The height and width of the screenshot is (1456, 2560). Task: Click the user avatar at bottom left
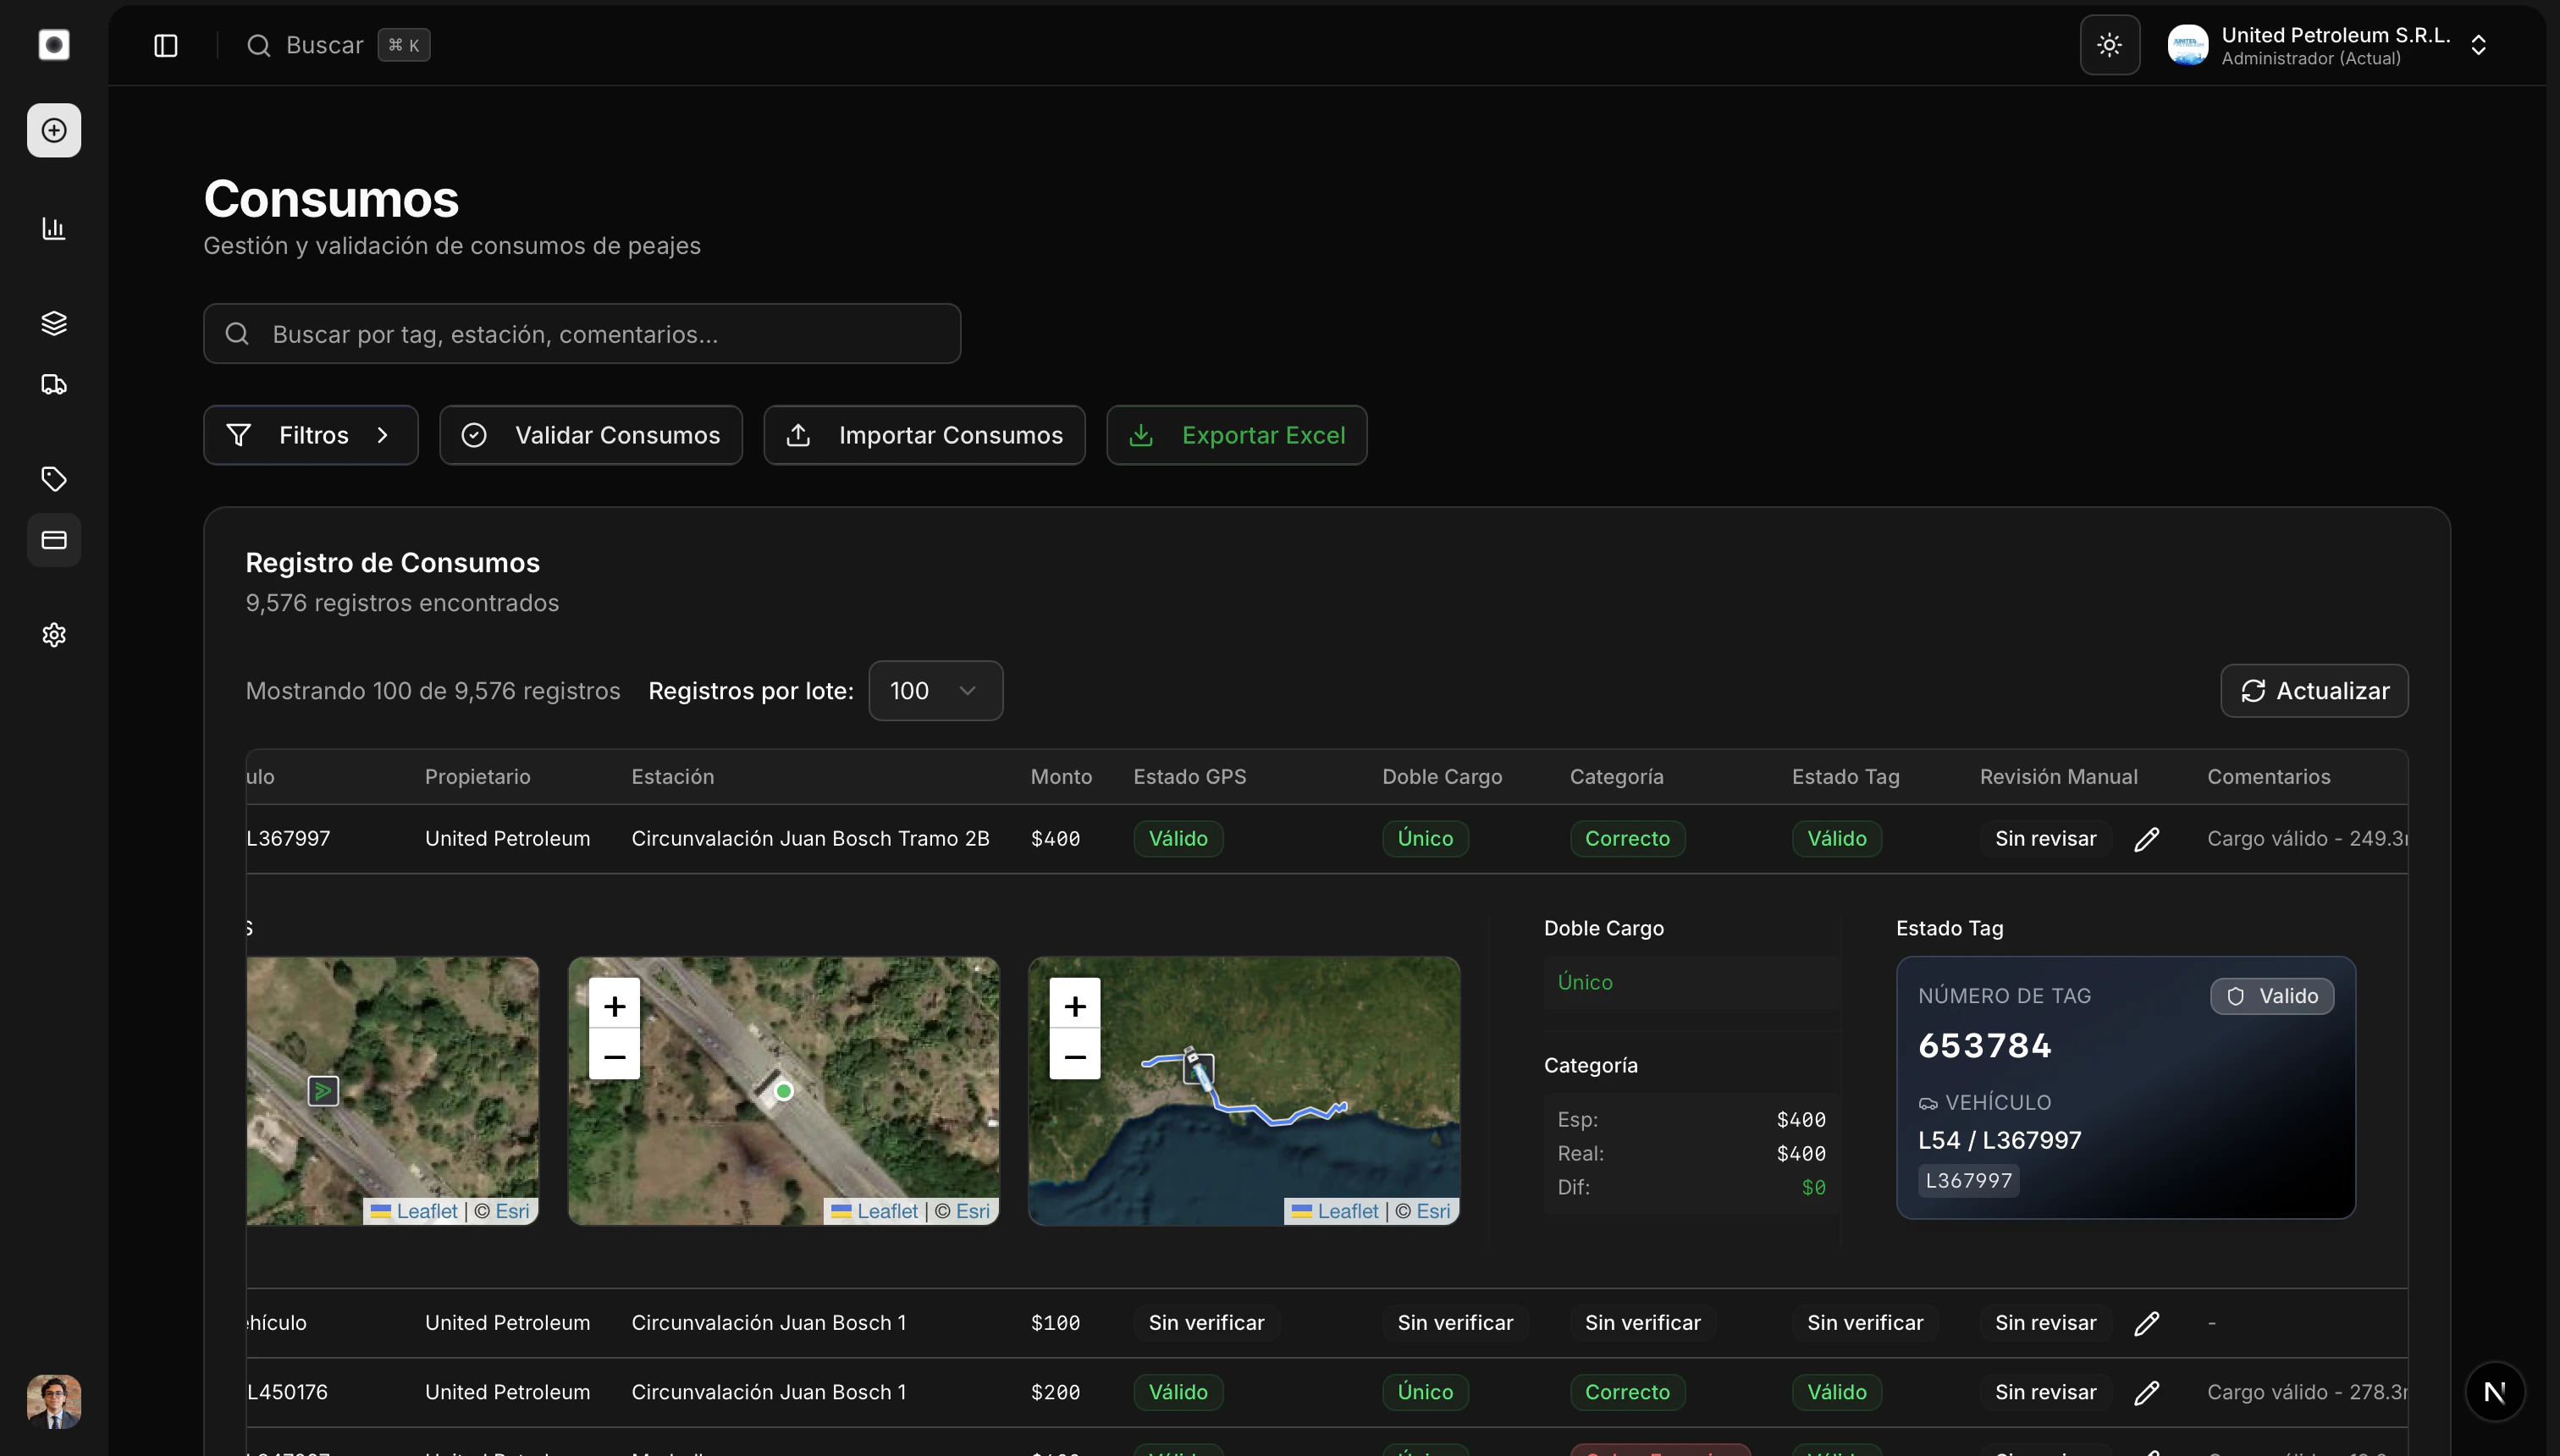pyautogui.click(x=54, y=1401)
